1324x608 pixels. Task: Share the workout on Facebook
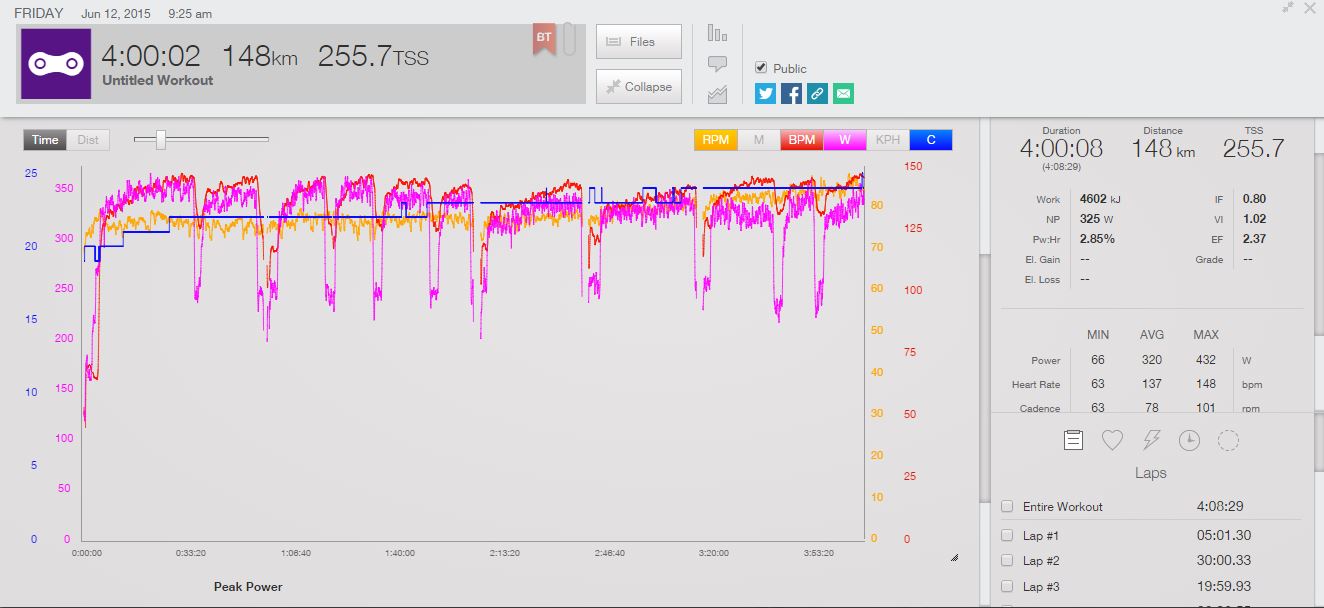pos(791,94)
